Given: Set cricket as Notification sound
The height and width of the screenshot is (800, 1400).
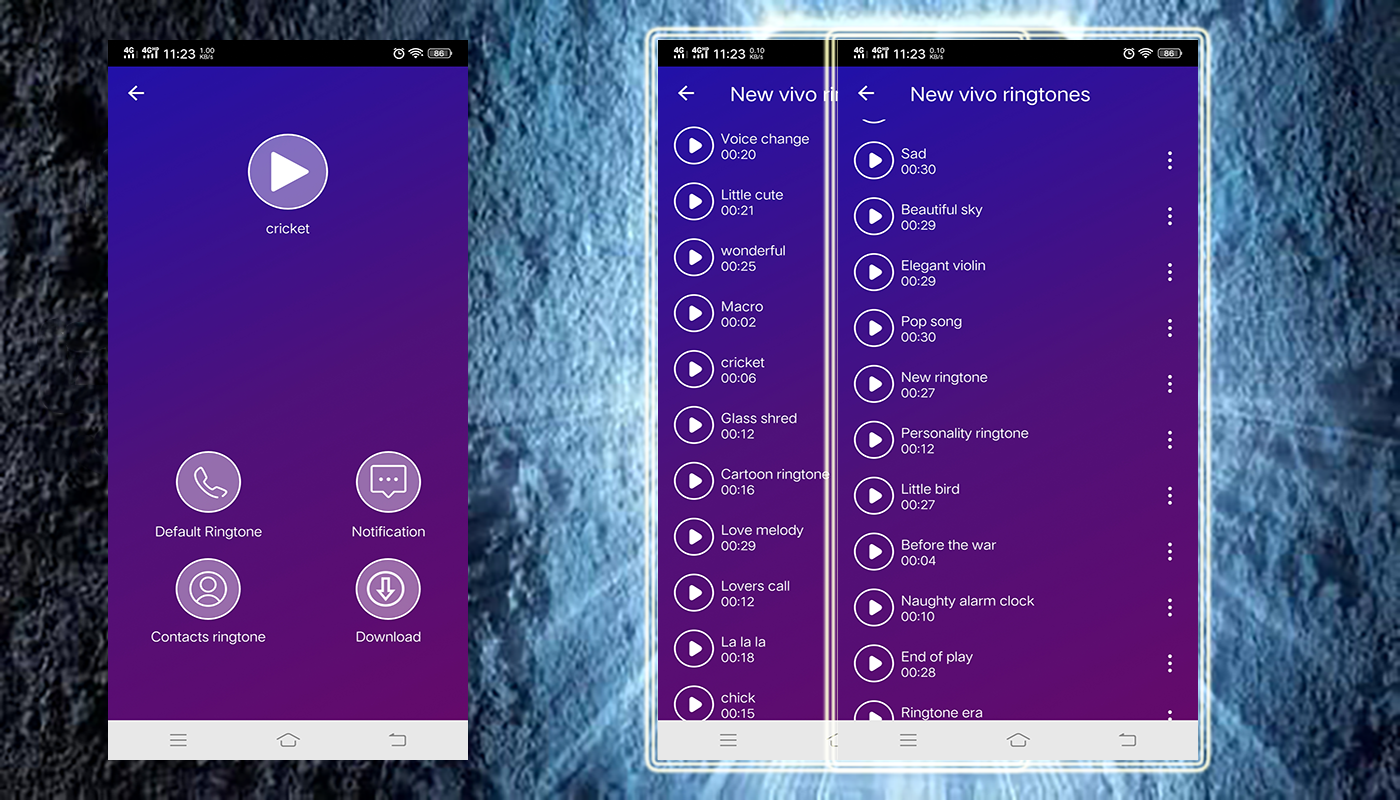Looking at the screenshot, I should click(388, 482).
